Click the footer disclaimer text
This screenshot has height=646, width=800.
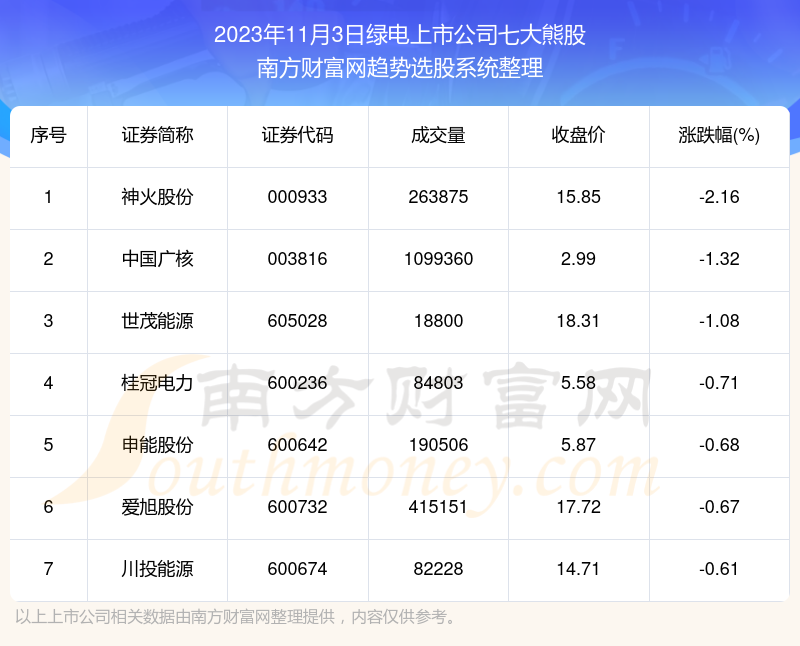point(236,616)
